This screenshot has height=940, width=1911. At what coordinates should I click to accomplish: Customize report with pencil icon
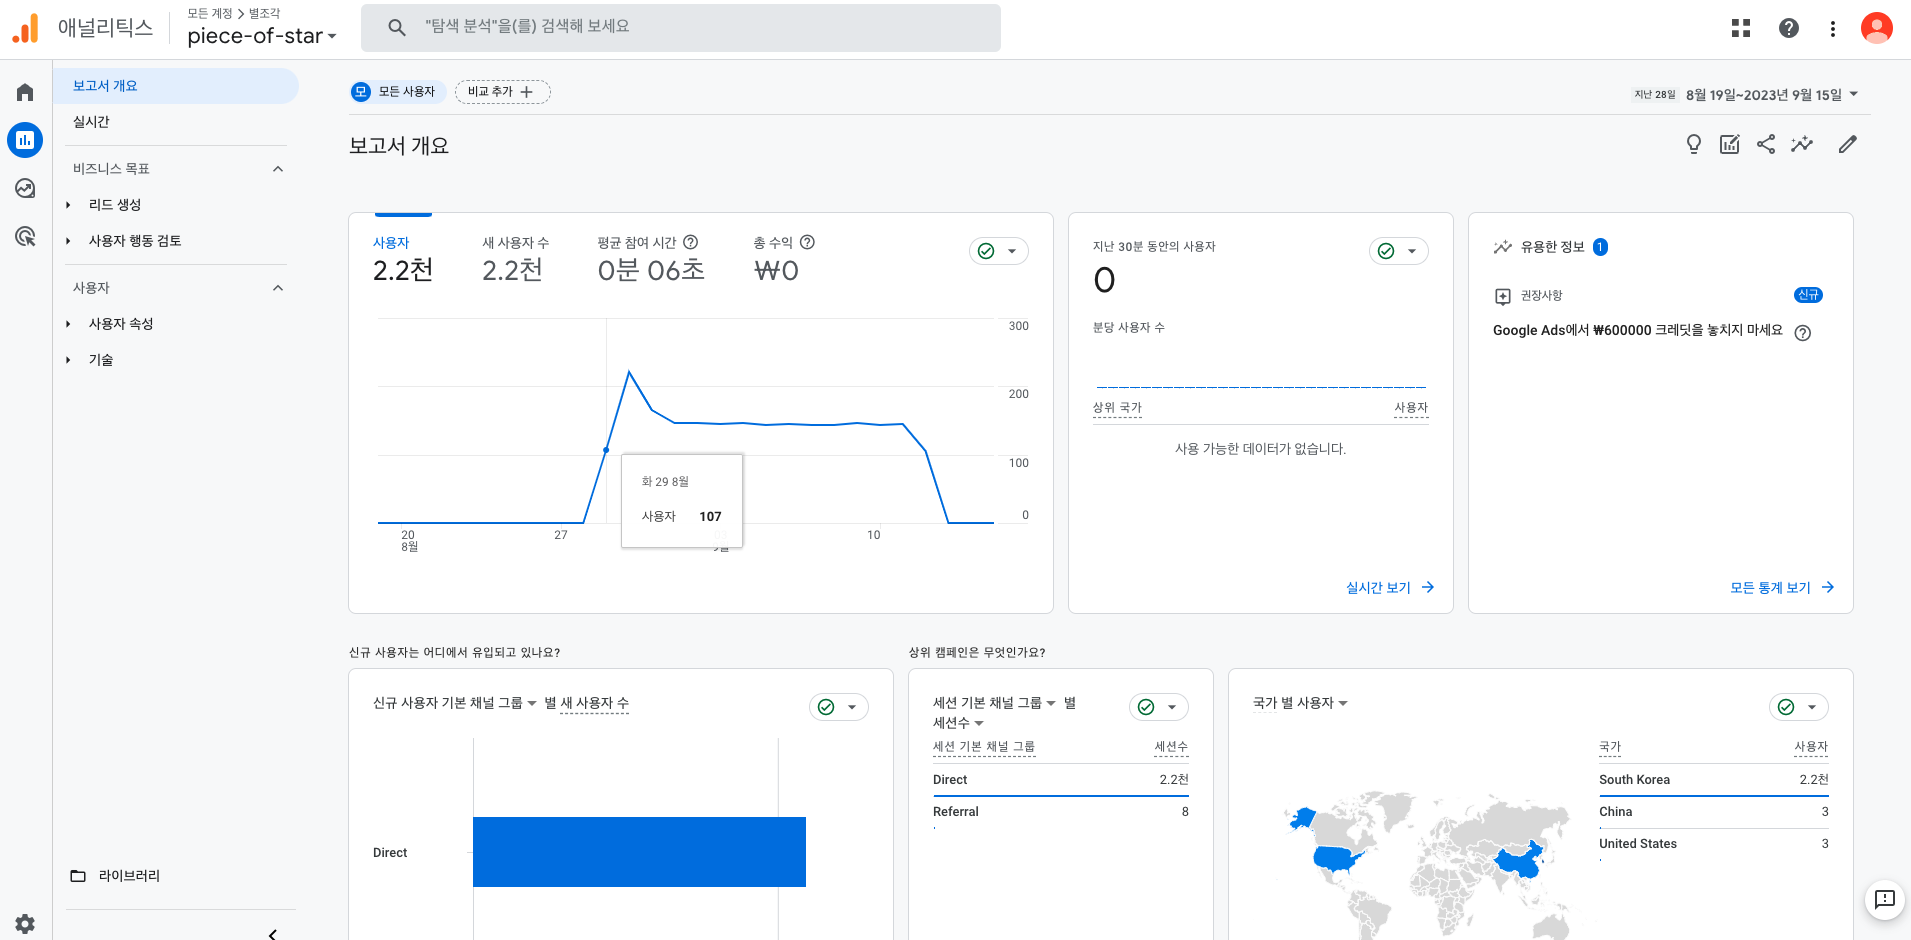click(1848, 144)
